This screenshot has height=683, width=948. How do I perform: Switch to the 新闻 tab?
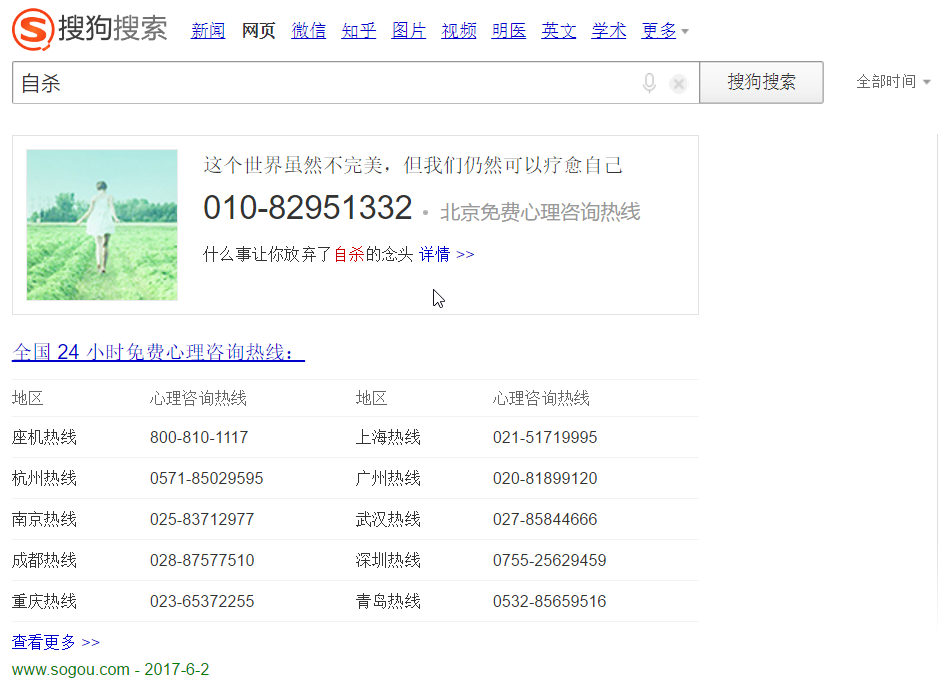coord(208,31)
